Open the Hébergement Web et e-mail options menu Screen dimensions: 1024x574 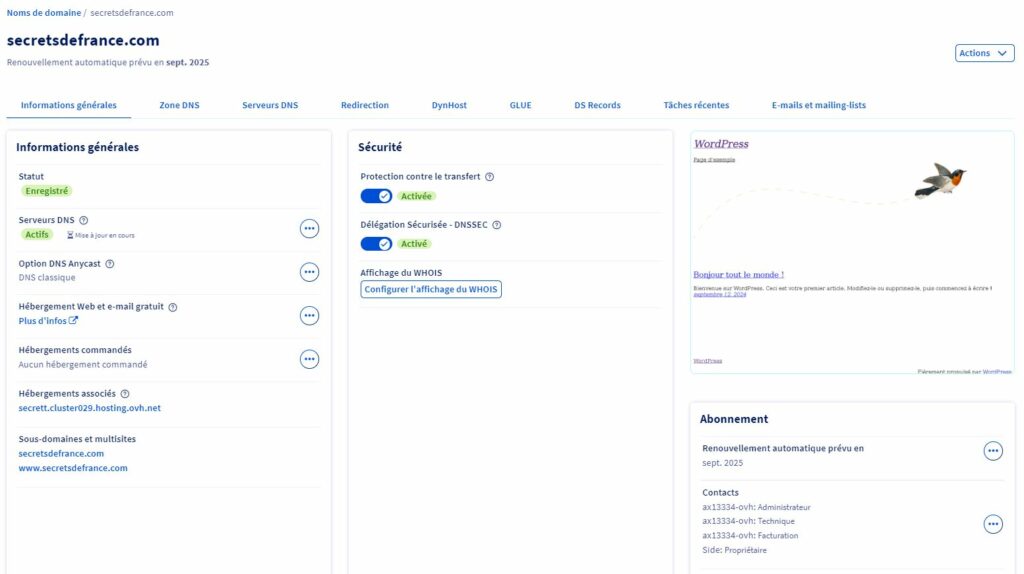pyautogui.click(x=309, y=316)
